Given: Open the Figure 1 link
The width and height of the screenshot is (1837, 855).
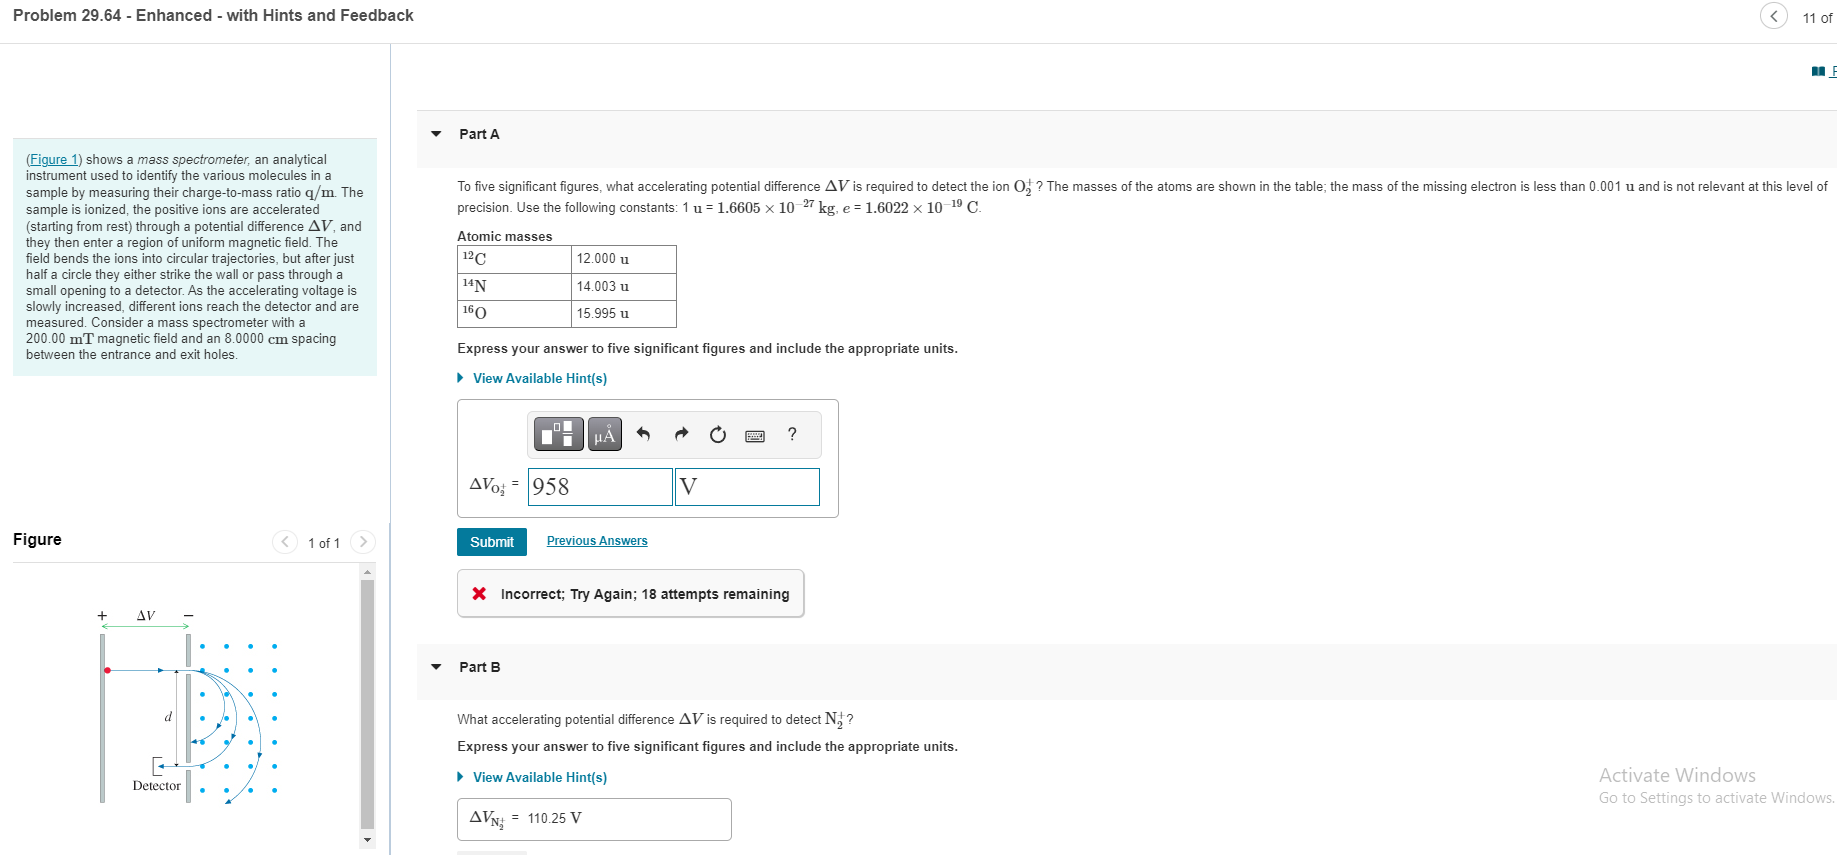Looking at the screenshot, I should coord(54,159).
